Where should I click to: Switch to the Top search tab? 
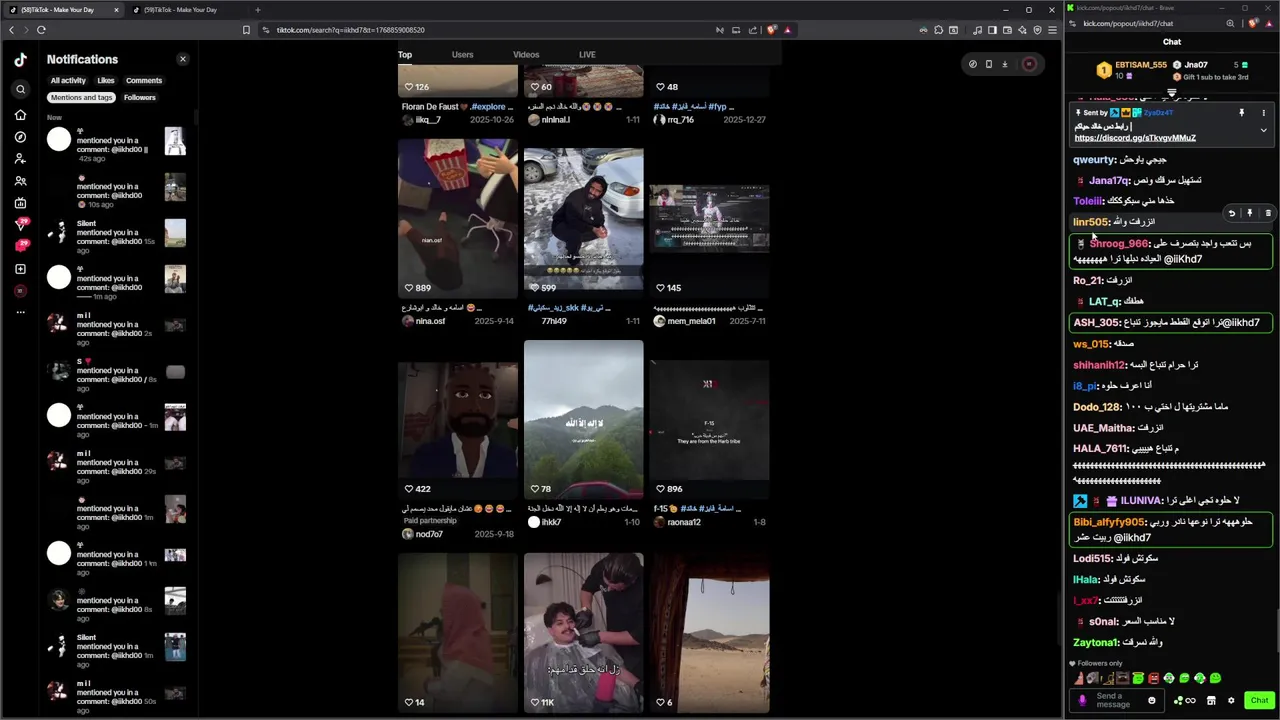pos(405,55)
